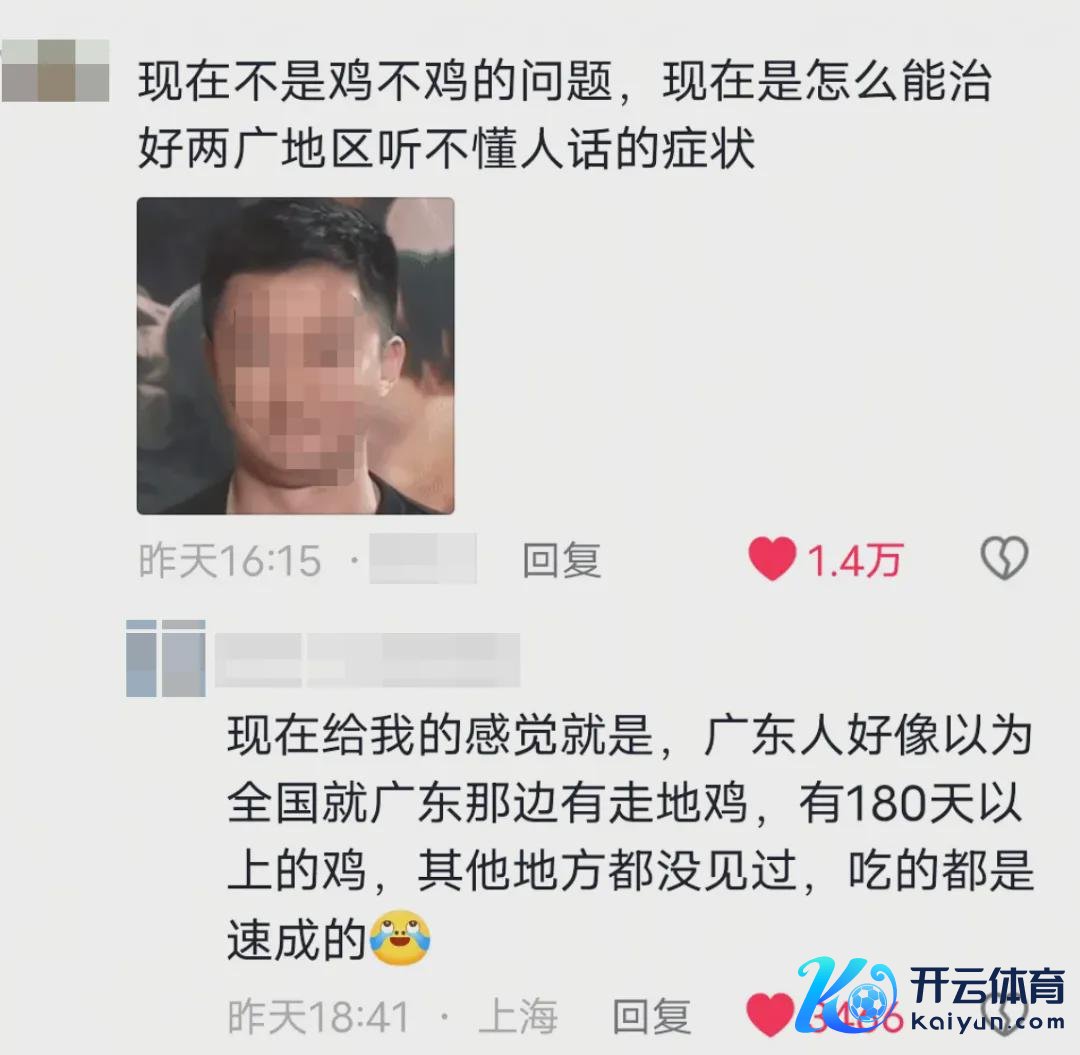The height and width of the screenshot is (1055, 1080).
Task: Open the first commenter's blurred avatar
Action: (x=55, y=71)
